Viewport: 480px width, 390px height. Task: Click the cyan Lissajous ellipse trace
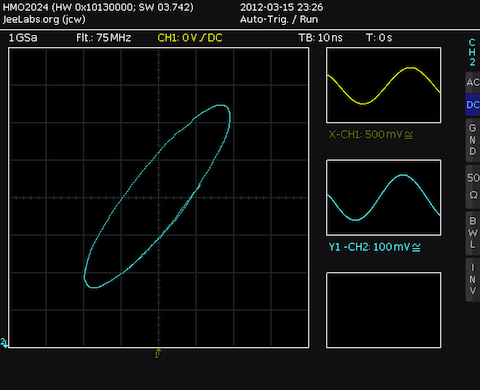[157, 196]
